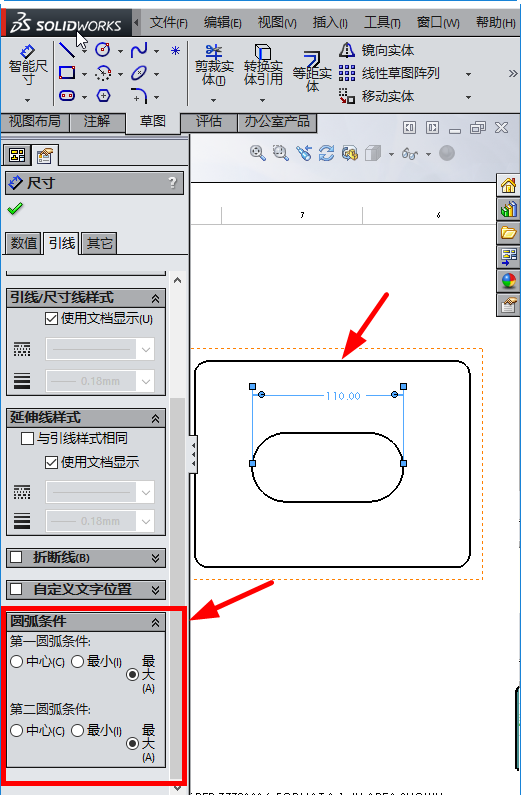Image resolution: width=521 pixels, height=795 pixels.
Task: Click Hide/Show Items glasses icon
Action: 410,153
